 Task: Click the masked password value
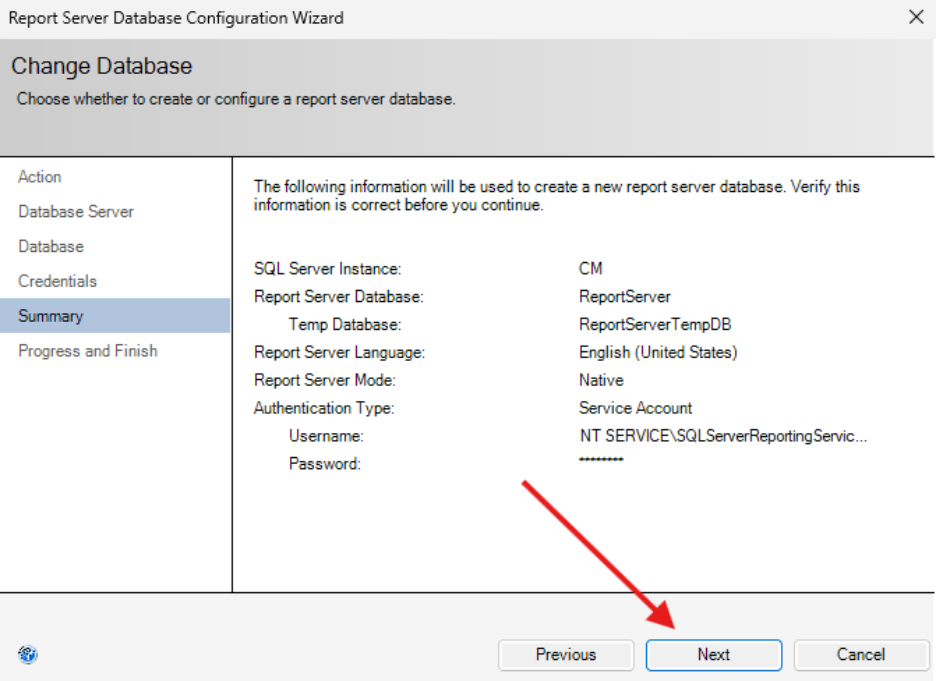[x=601, y=460]
